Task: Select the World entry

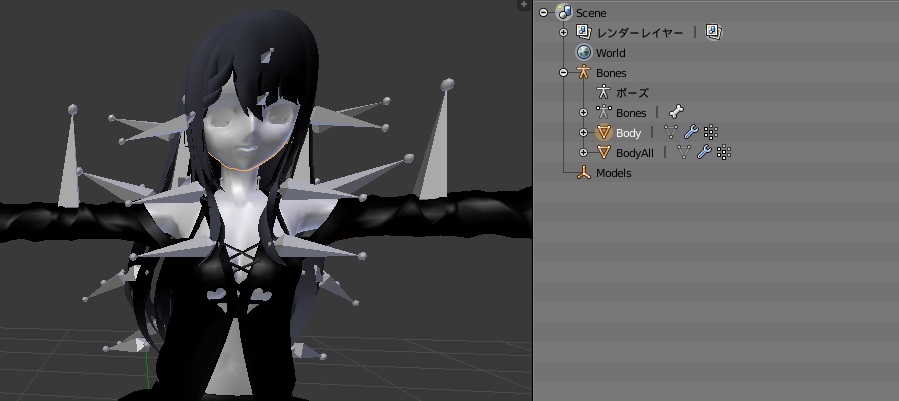Action: pyautogui.click(x=611, y=53)
